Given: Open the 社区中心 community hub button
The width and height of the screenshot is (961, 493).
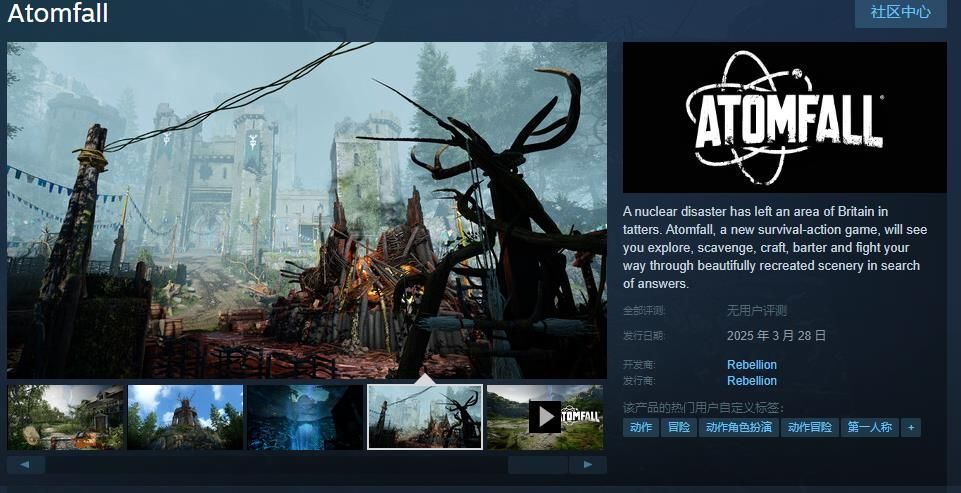Looking at the screenshot, I should (x=900, y=12).
